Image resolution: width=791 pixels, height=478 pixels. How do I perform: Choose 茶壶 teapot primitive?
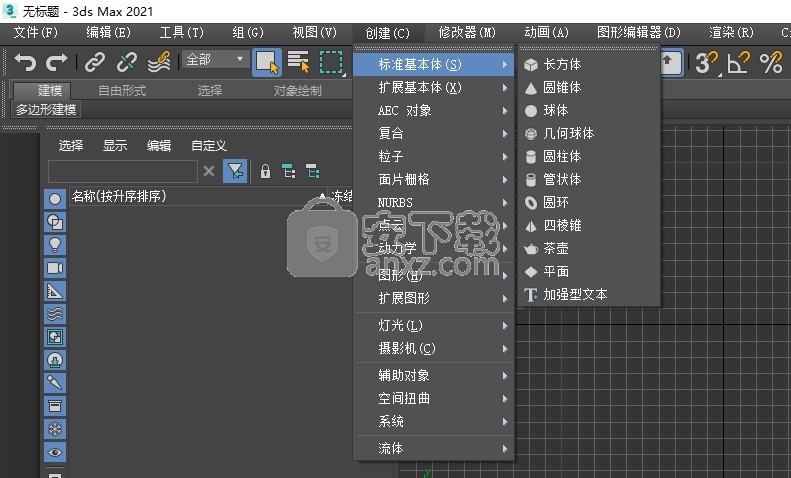pos(589,249)
